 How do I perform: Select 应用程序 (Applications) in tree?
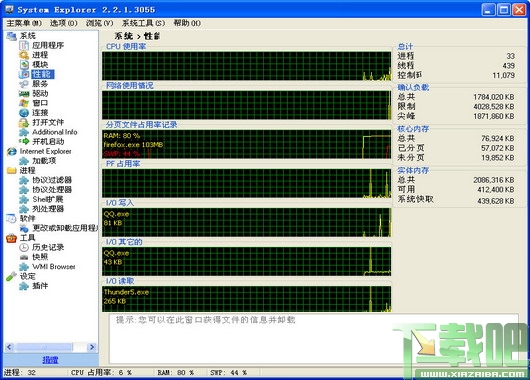click(x=48, y=45)
